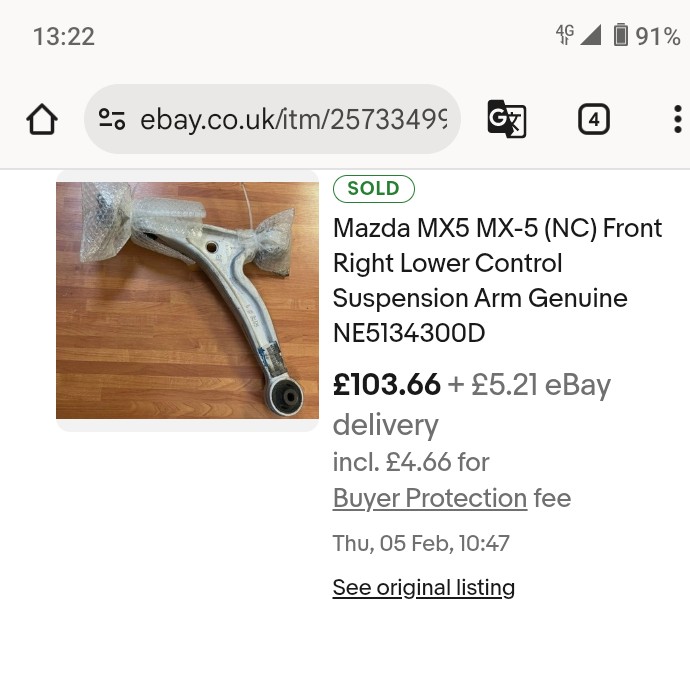690x682 pixels.
Task: Tap the browser home icon
Action: (x=42, y=120)
